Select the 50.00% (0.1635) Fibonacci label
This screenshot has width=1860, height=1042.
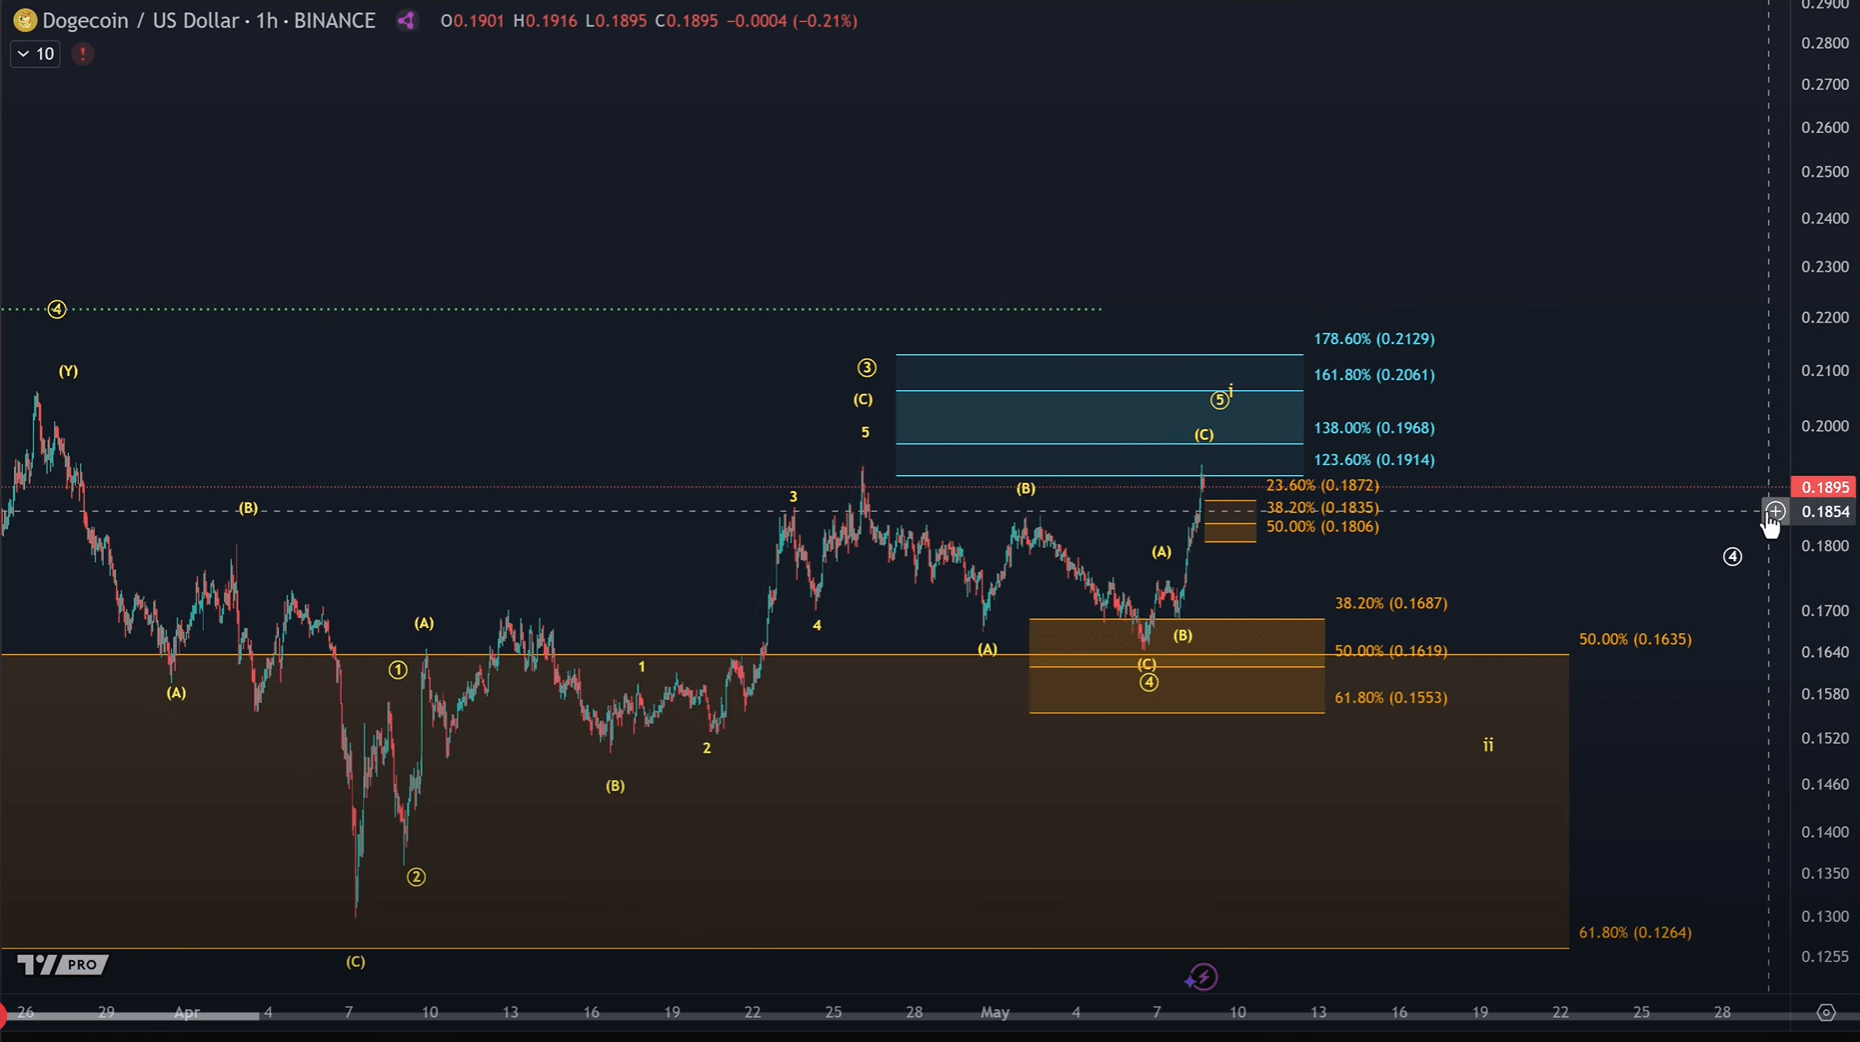pos(1635,639)
